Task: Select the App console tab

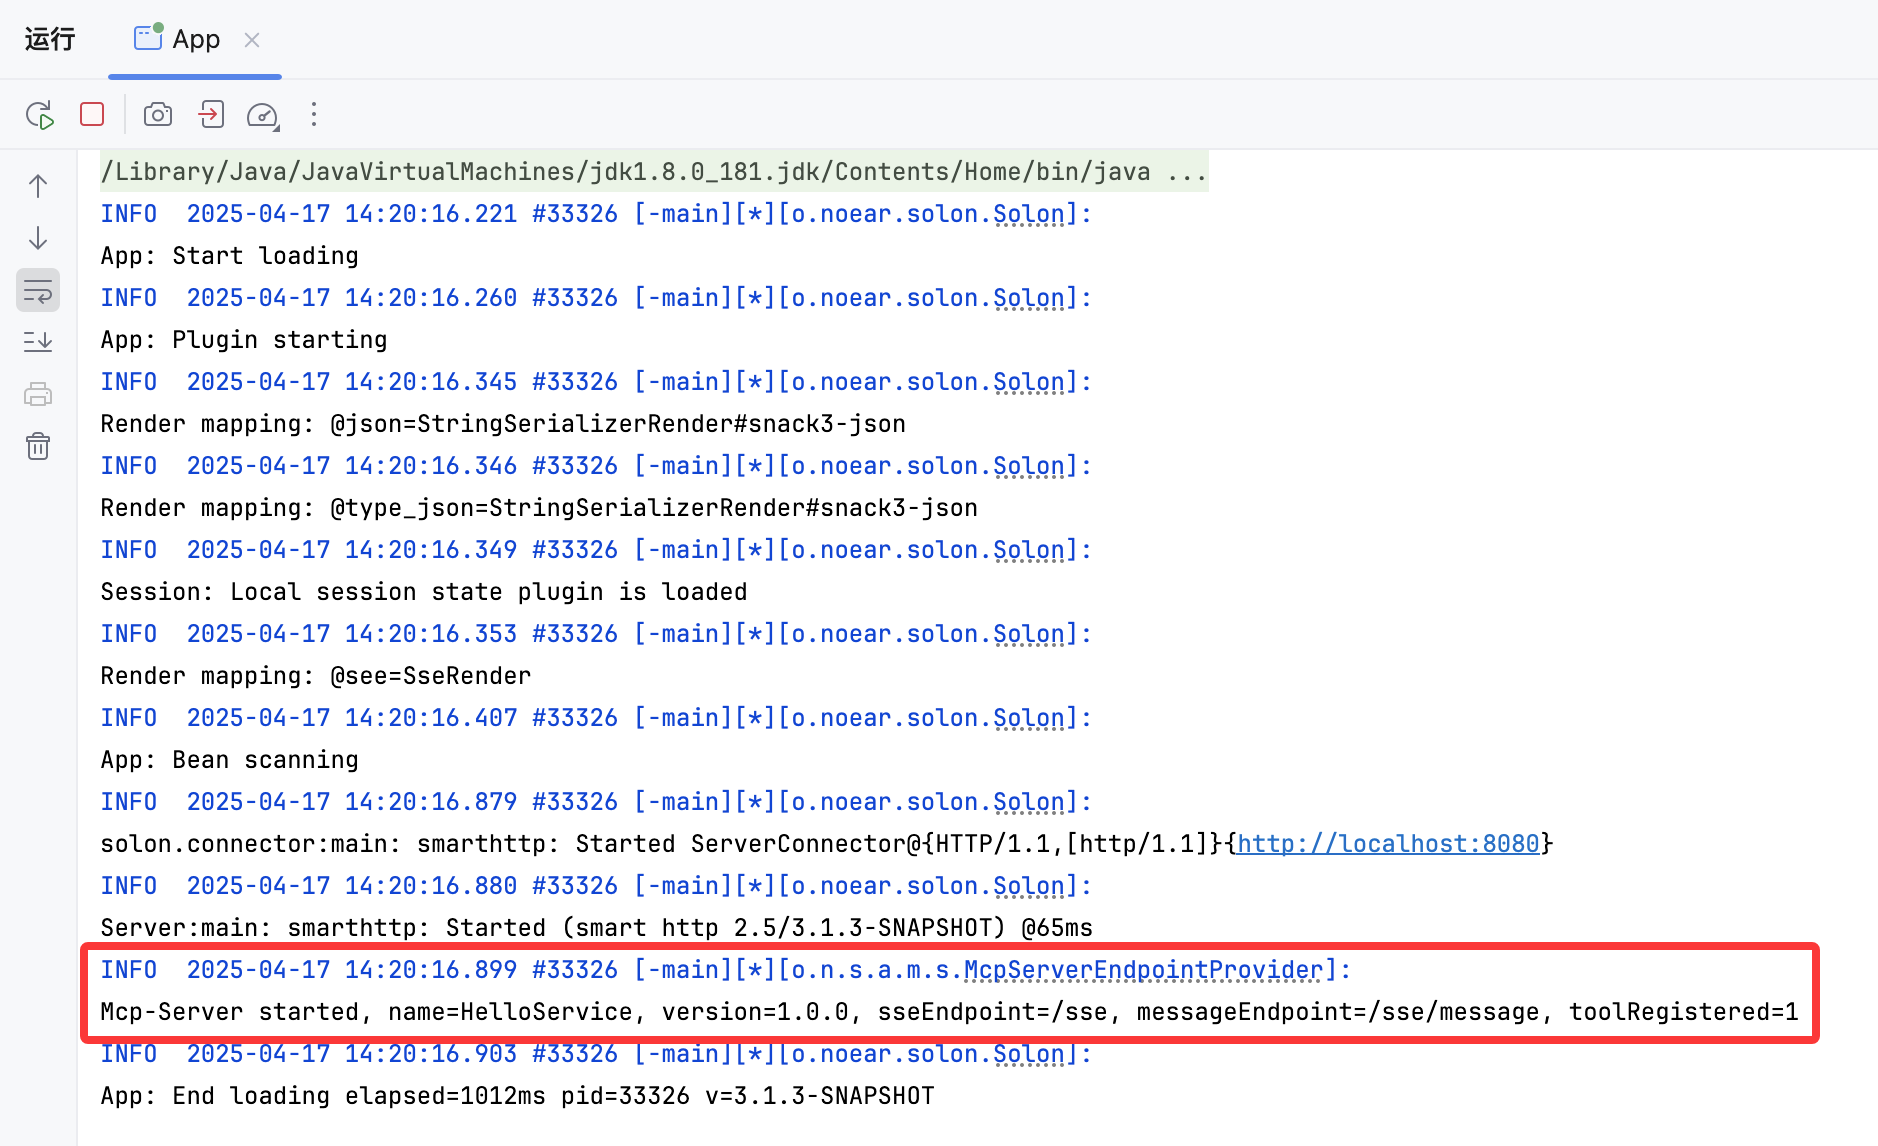Action: tap(196, 38)
